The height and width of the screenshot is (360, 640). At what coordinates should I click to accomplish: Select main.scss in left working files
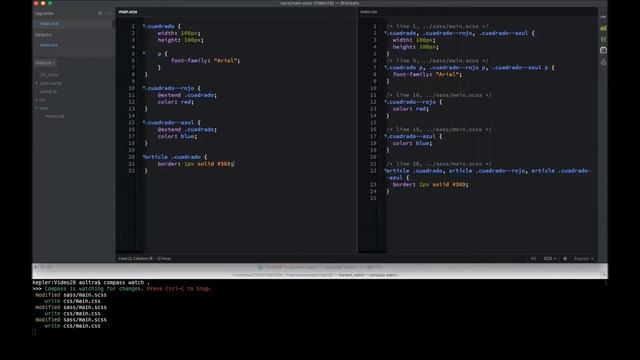49,24
